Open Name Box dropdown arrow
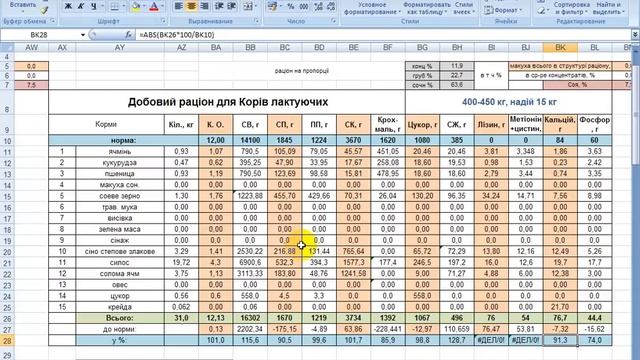 tap(83, 35)
